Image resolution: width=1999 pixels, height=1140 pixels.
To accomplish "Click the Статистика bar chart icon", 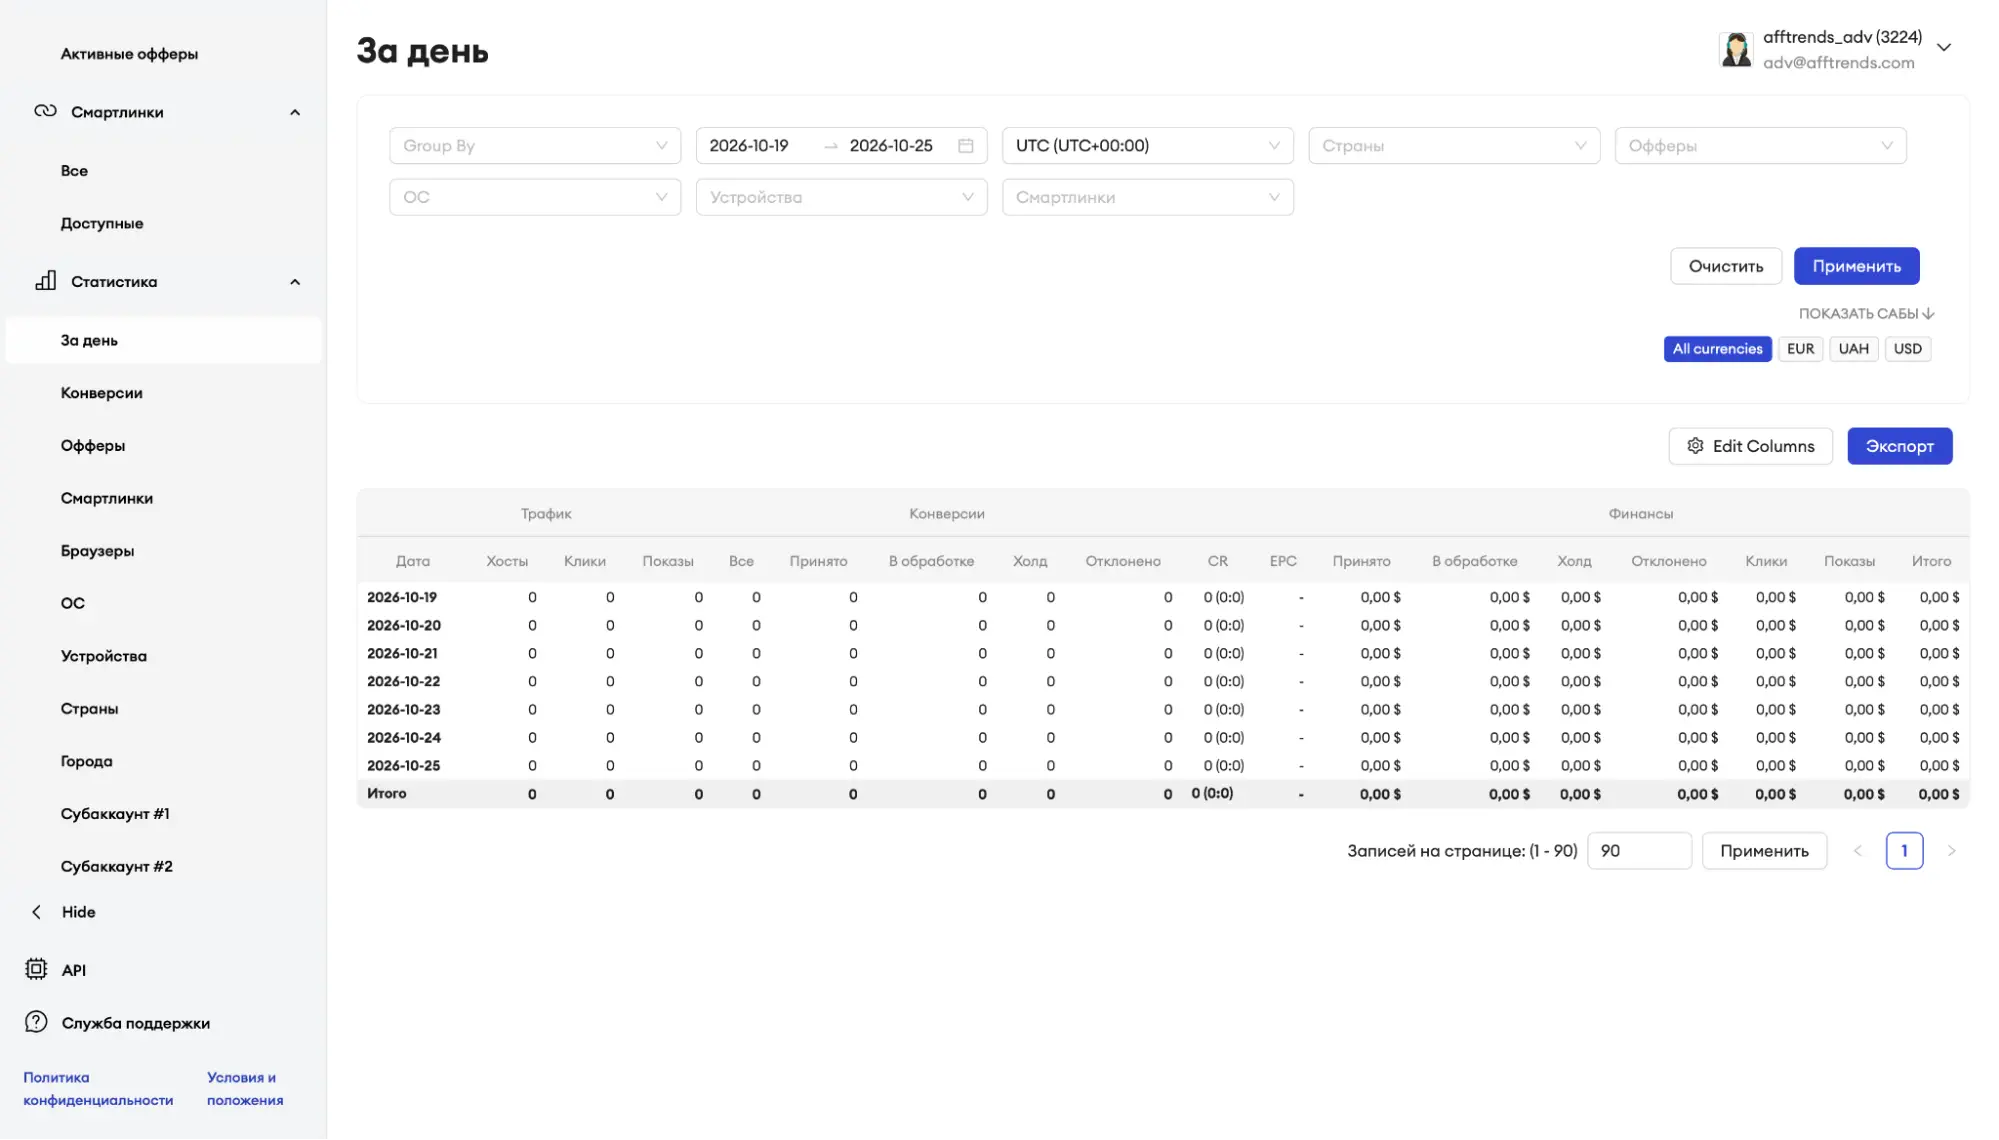I will pyautogui.click(x=45, y=281).
